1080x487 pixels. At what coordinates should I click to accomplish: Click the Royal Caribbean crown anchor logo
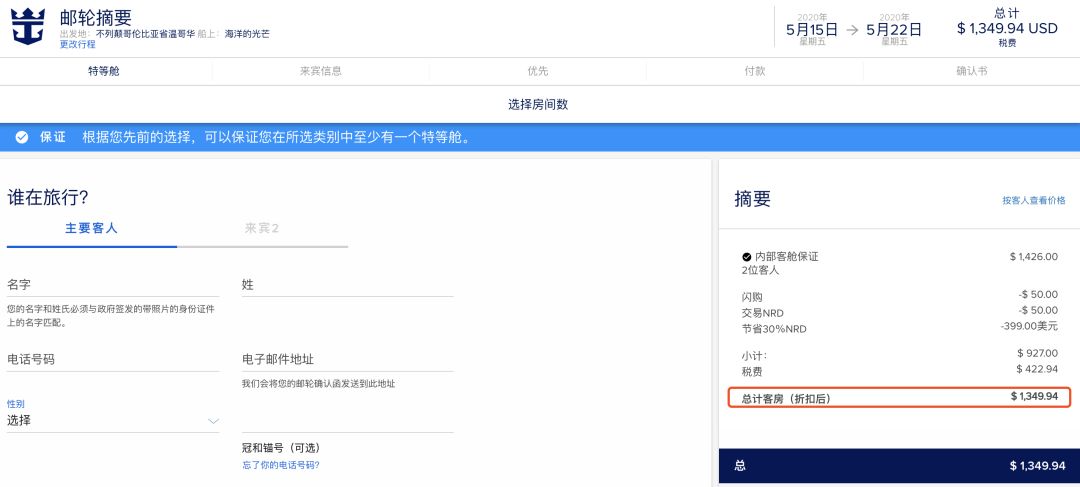28,26
